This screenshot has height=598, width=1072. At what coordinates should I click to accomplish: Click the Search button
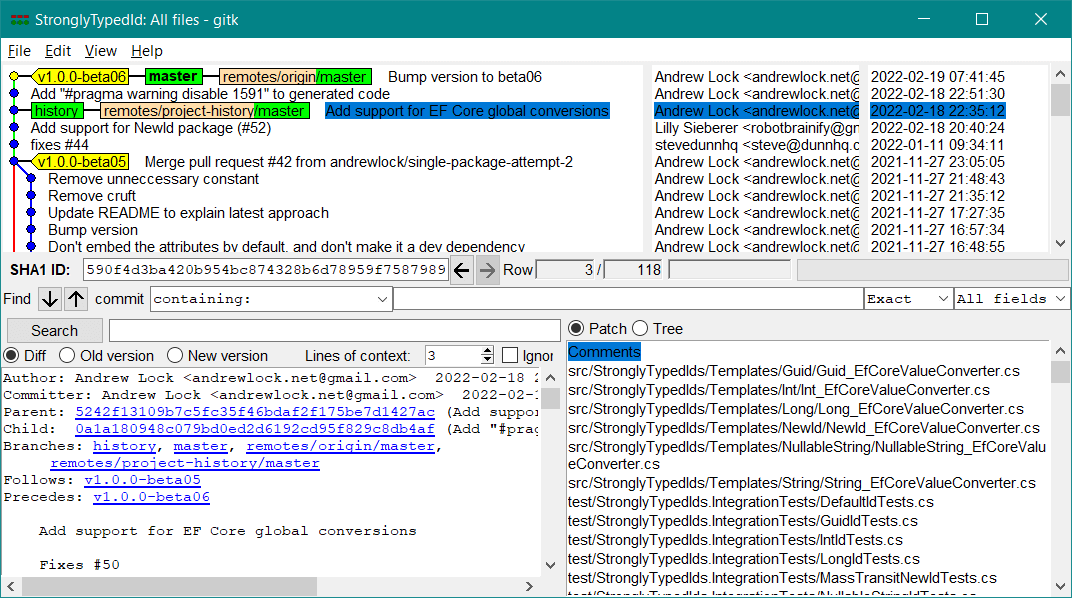coord(55,331)
